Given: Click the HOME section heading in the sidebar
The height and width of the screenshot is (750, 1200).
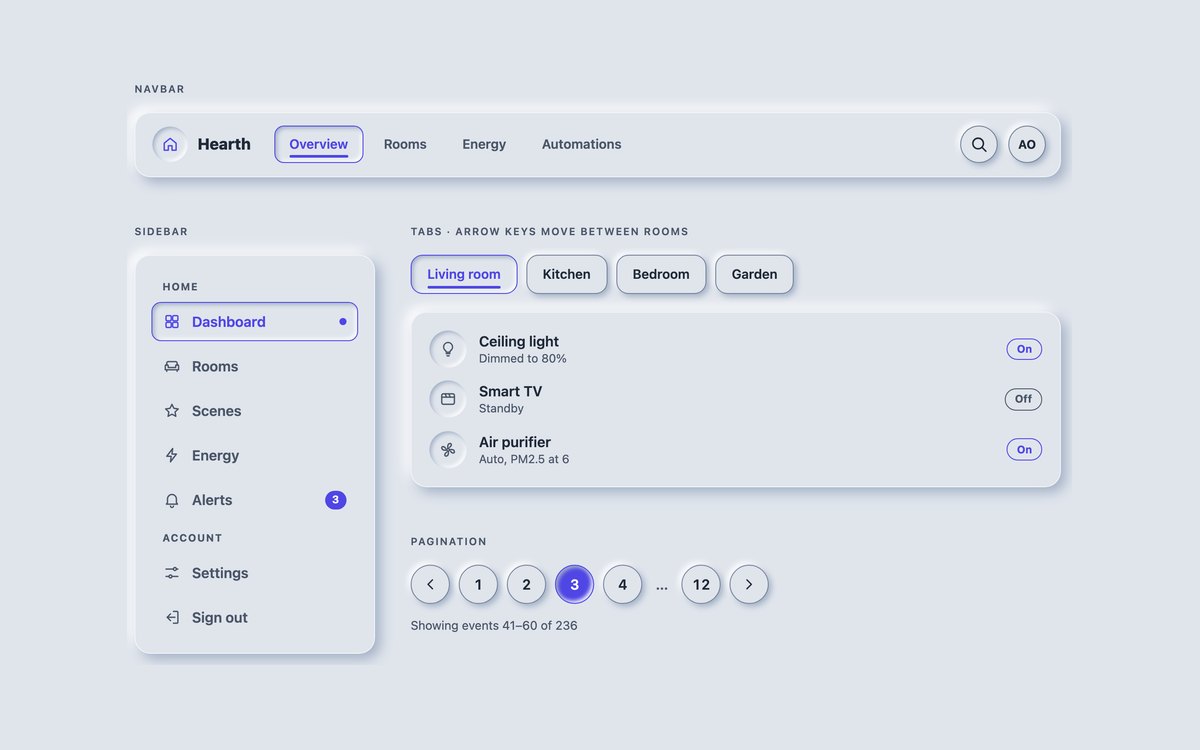Looking at the screenshot, I should pyautogui.click(x=181, y=287).
